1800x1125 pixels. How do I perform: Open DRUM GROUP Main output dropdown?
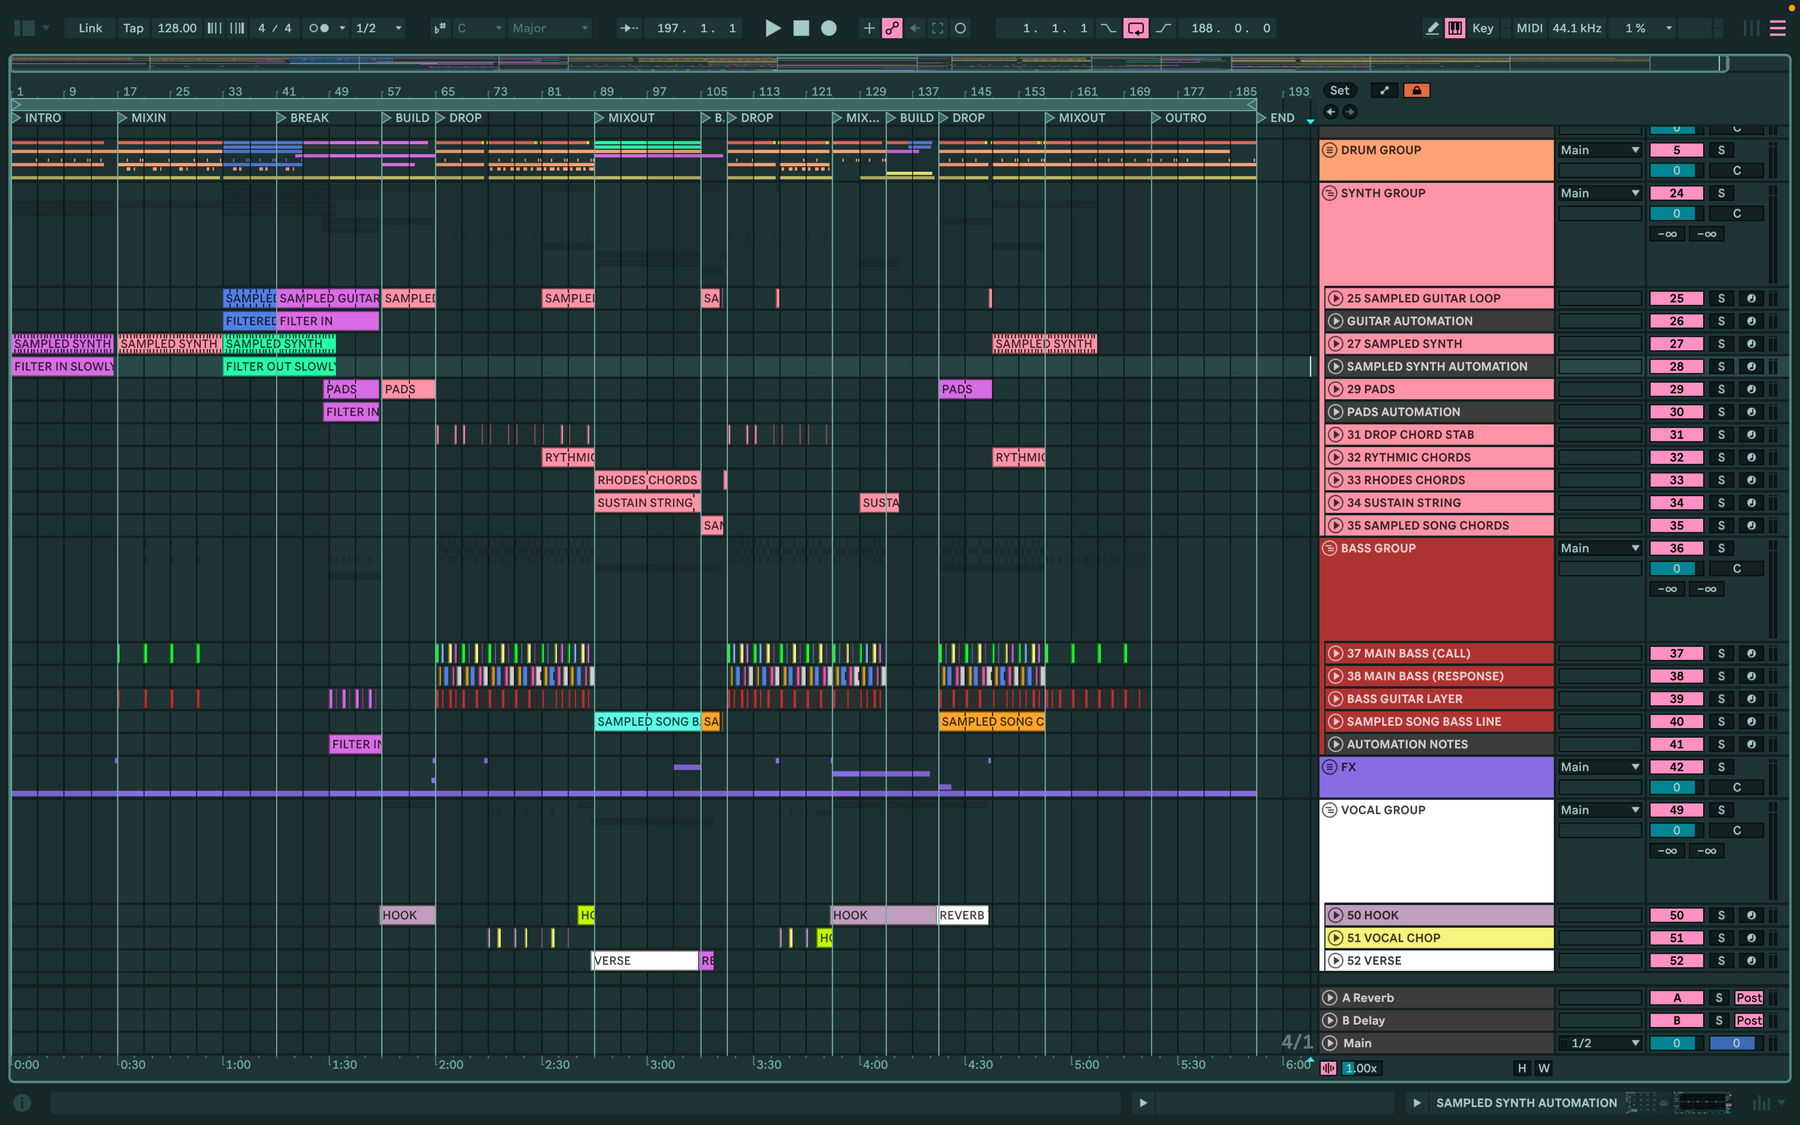[1599, 150]
